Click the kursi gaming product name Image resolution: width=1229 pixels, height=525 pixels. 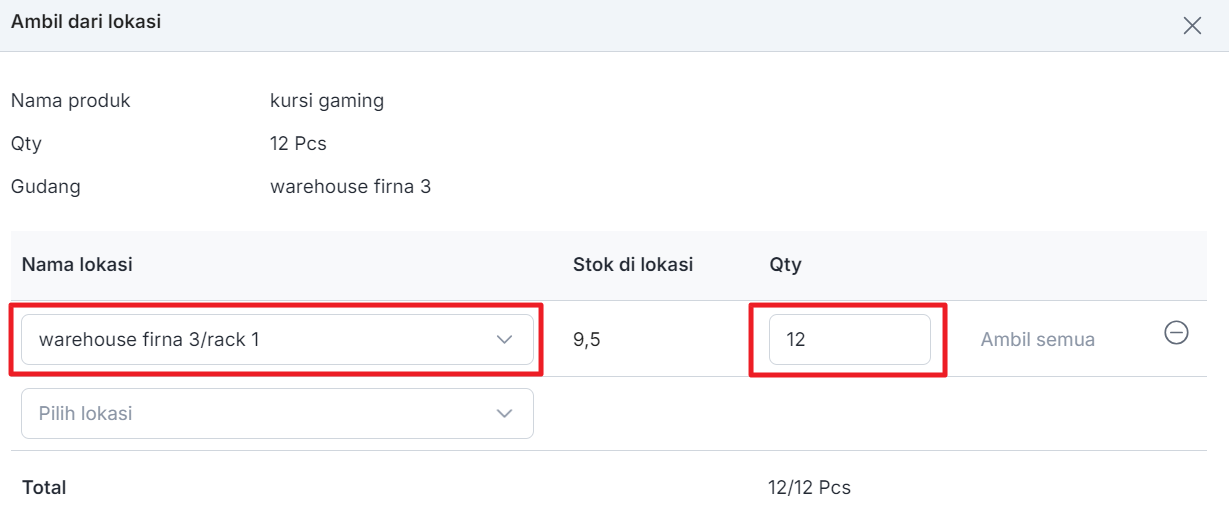[327, 101]
